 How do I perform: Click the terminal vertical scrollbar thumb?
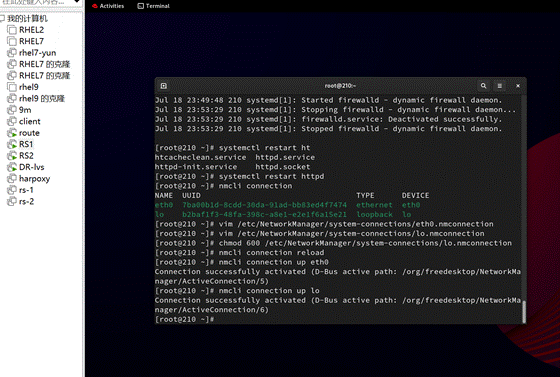coord(524,312)
